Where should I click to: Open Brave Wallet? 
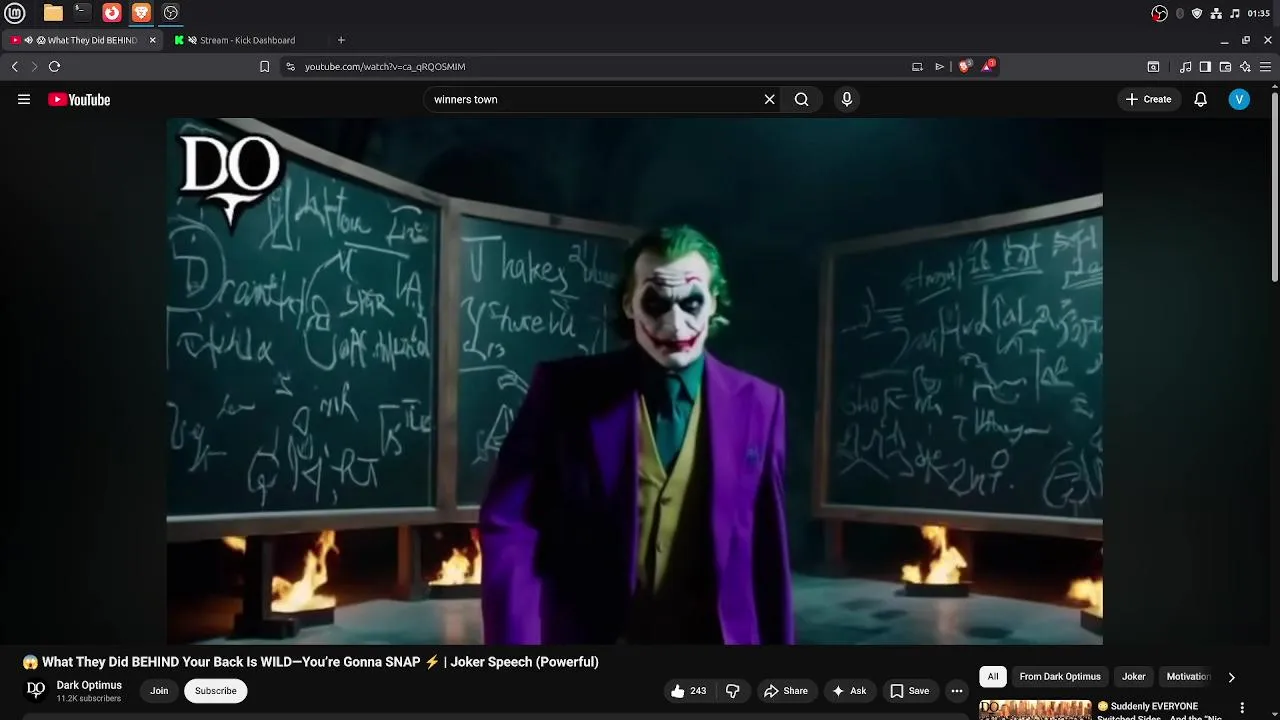coord(1225,66)
